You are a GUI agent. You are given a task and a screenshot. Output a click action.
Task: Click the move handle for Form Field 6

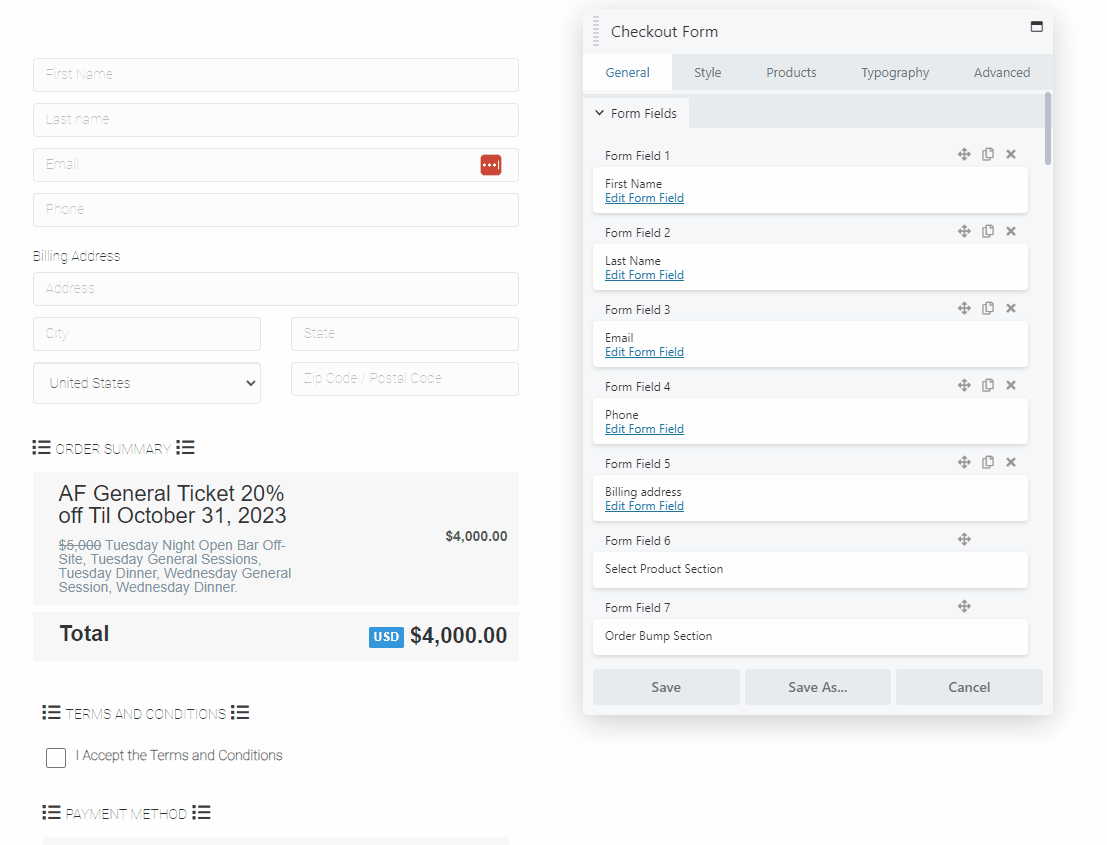point(964,539)
